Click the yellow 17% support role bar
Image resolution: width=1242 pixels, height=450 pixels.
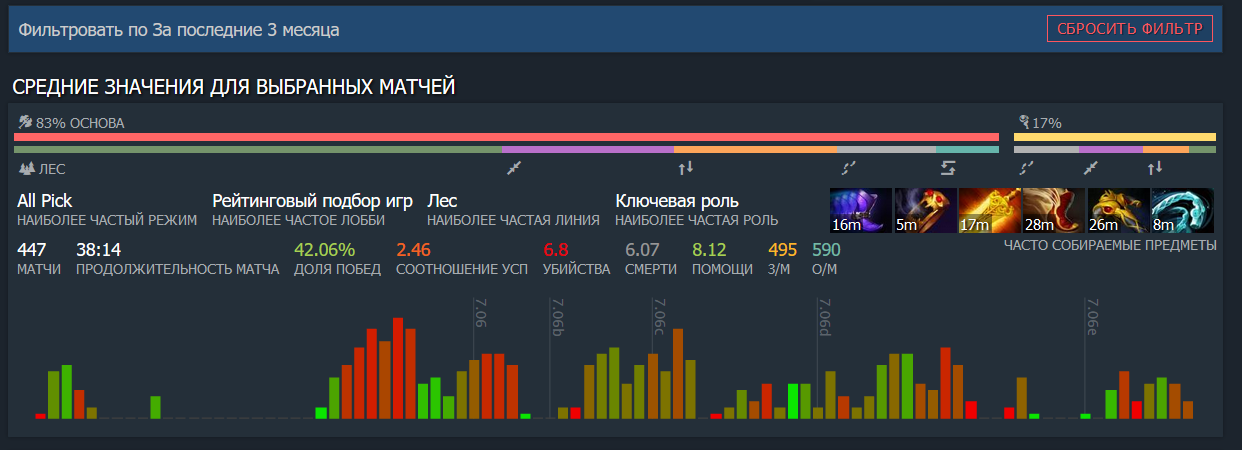(1115, 137)
